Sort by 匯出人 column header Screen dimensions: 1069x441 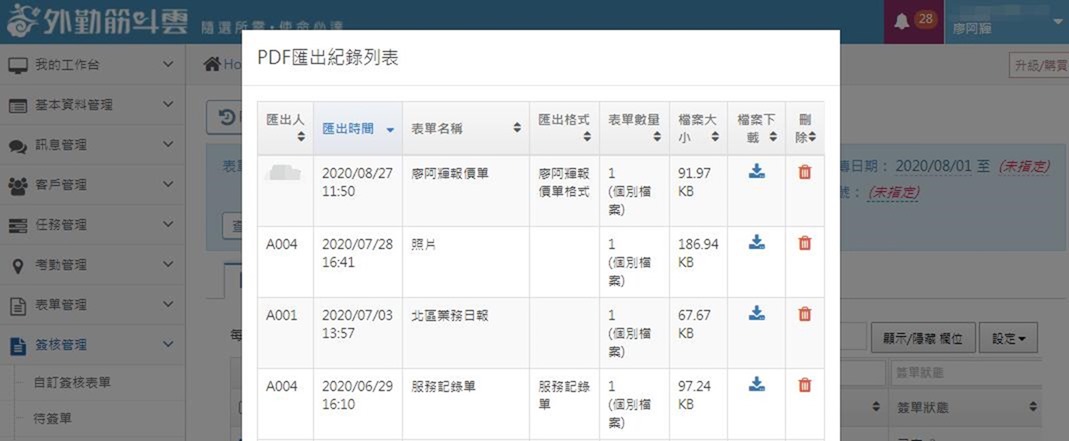pyautogui.click(x=284, y=127)
